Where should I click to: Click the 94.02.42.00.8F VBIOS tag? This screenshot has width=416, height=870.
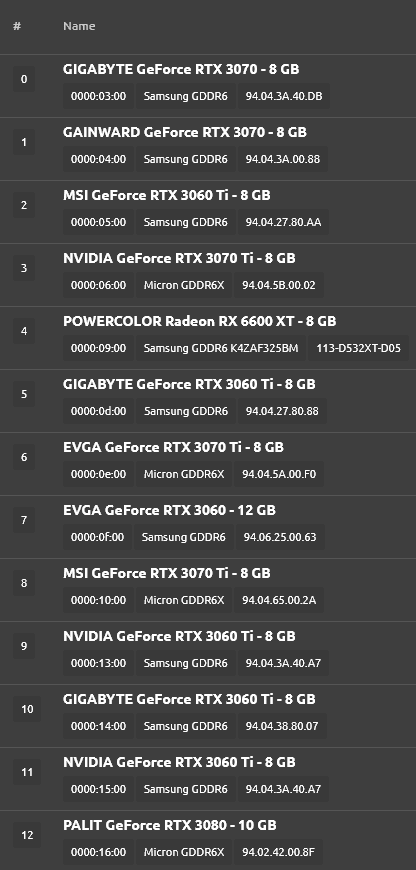coord(278,852)
